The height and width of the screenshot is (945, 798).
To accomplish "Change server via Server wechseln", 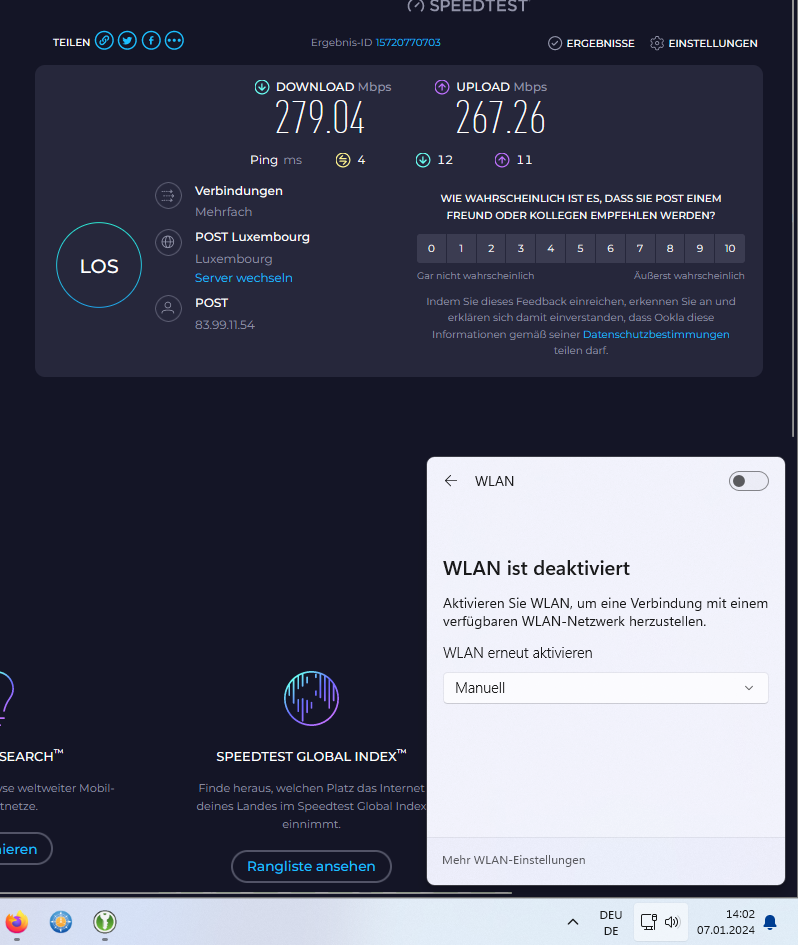I will pyautogui.click(x=243, y=278).
